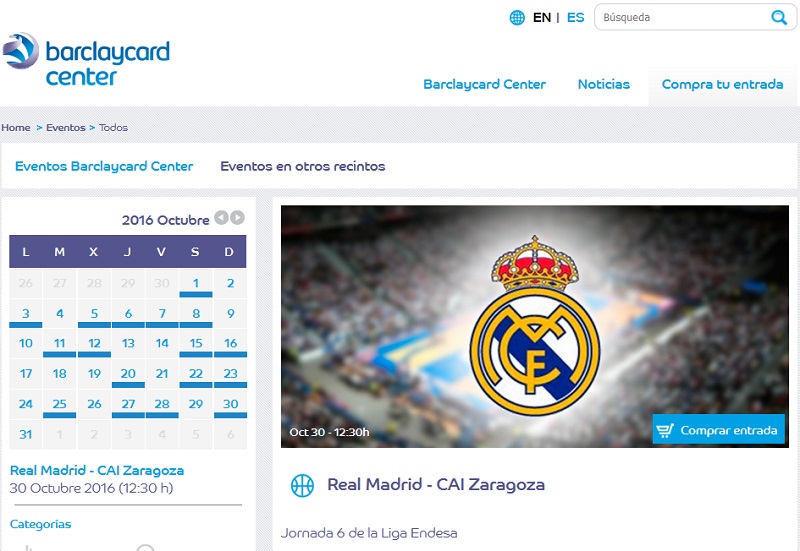Screen dimensions: 800x551
Task: Switch language to ES
Action: pyautogui.click(x=576, y=18)
